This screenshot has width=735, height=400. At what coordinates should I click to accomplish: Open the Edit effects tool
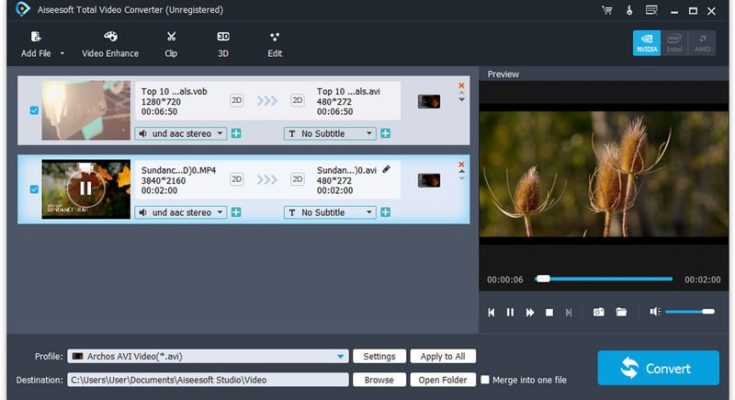point(275,37)
